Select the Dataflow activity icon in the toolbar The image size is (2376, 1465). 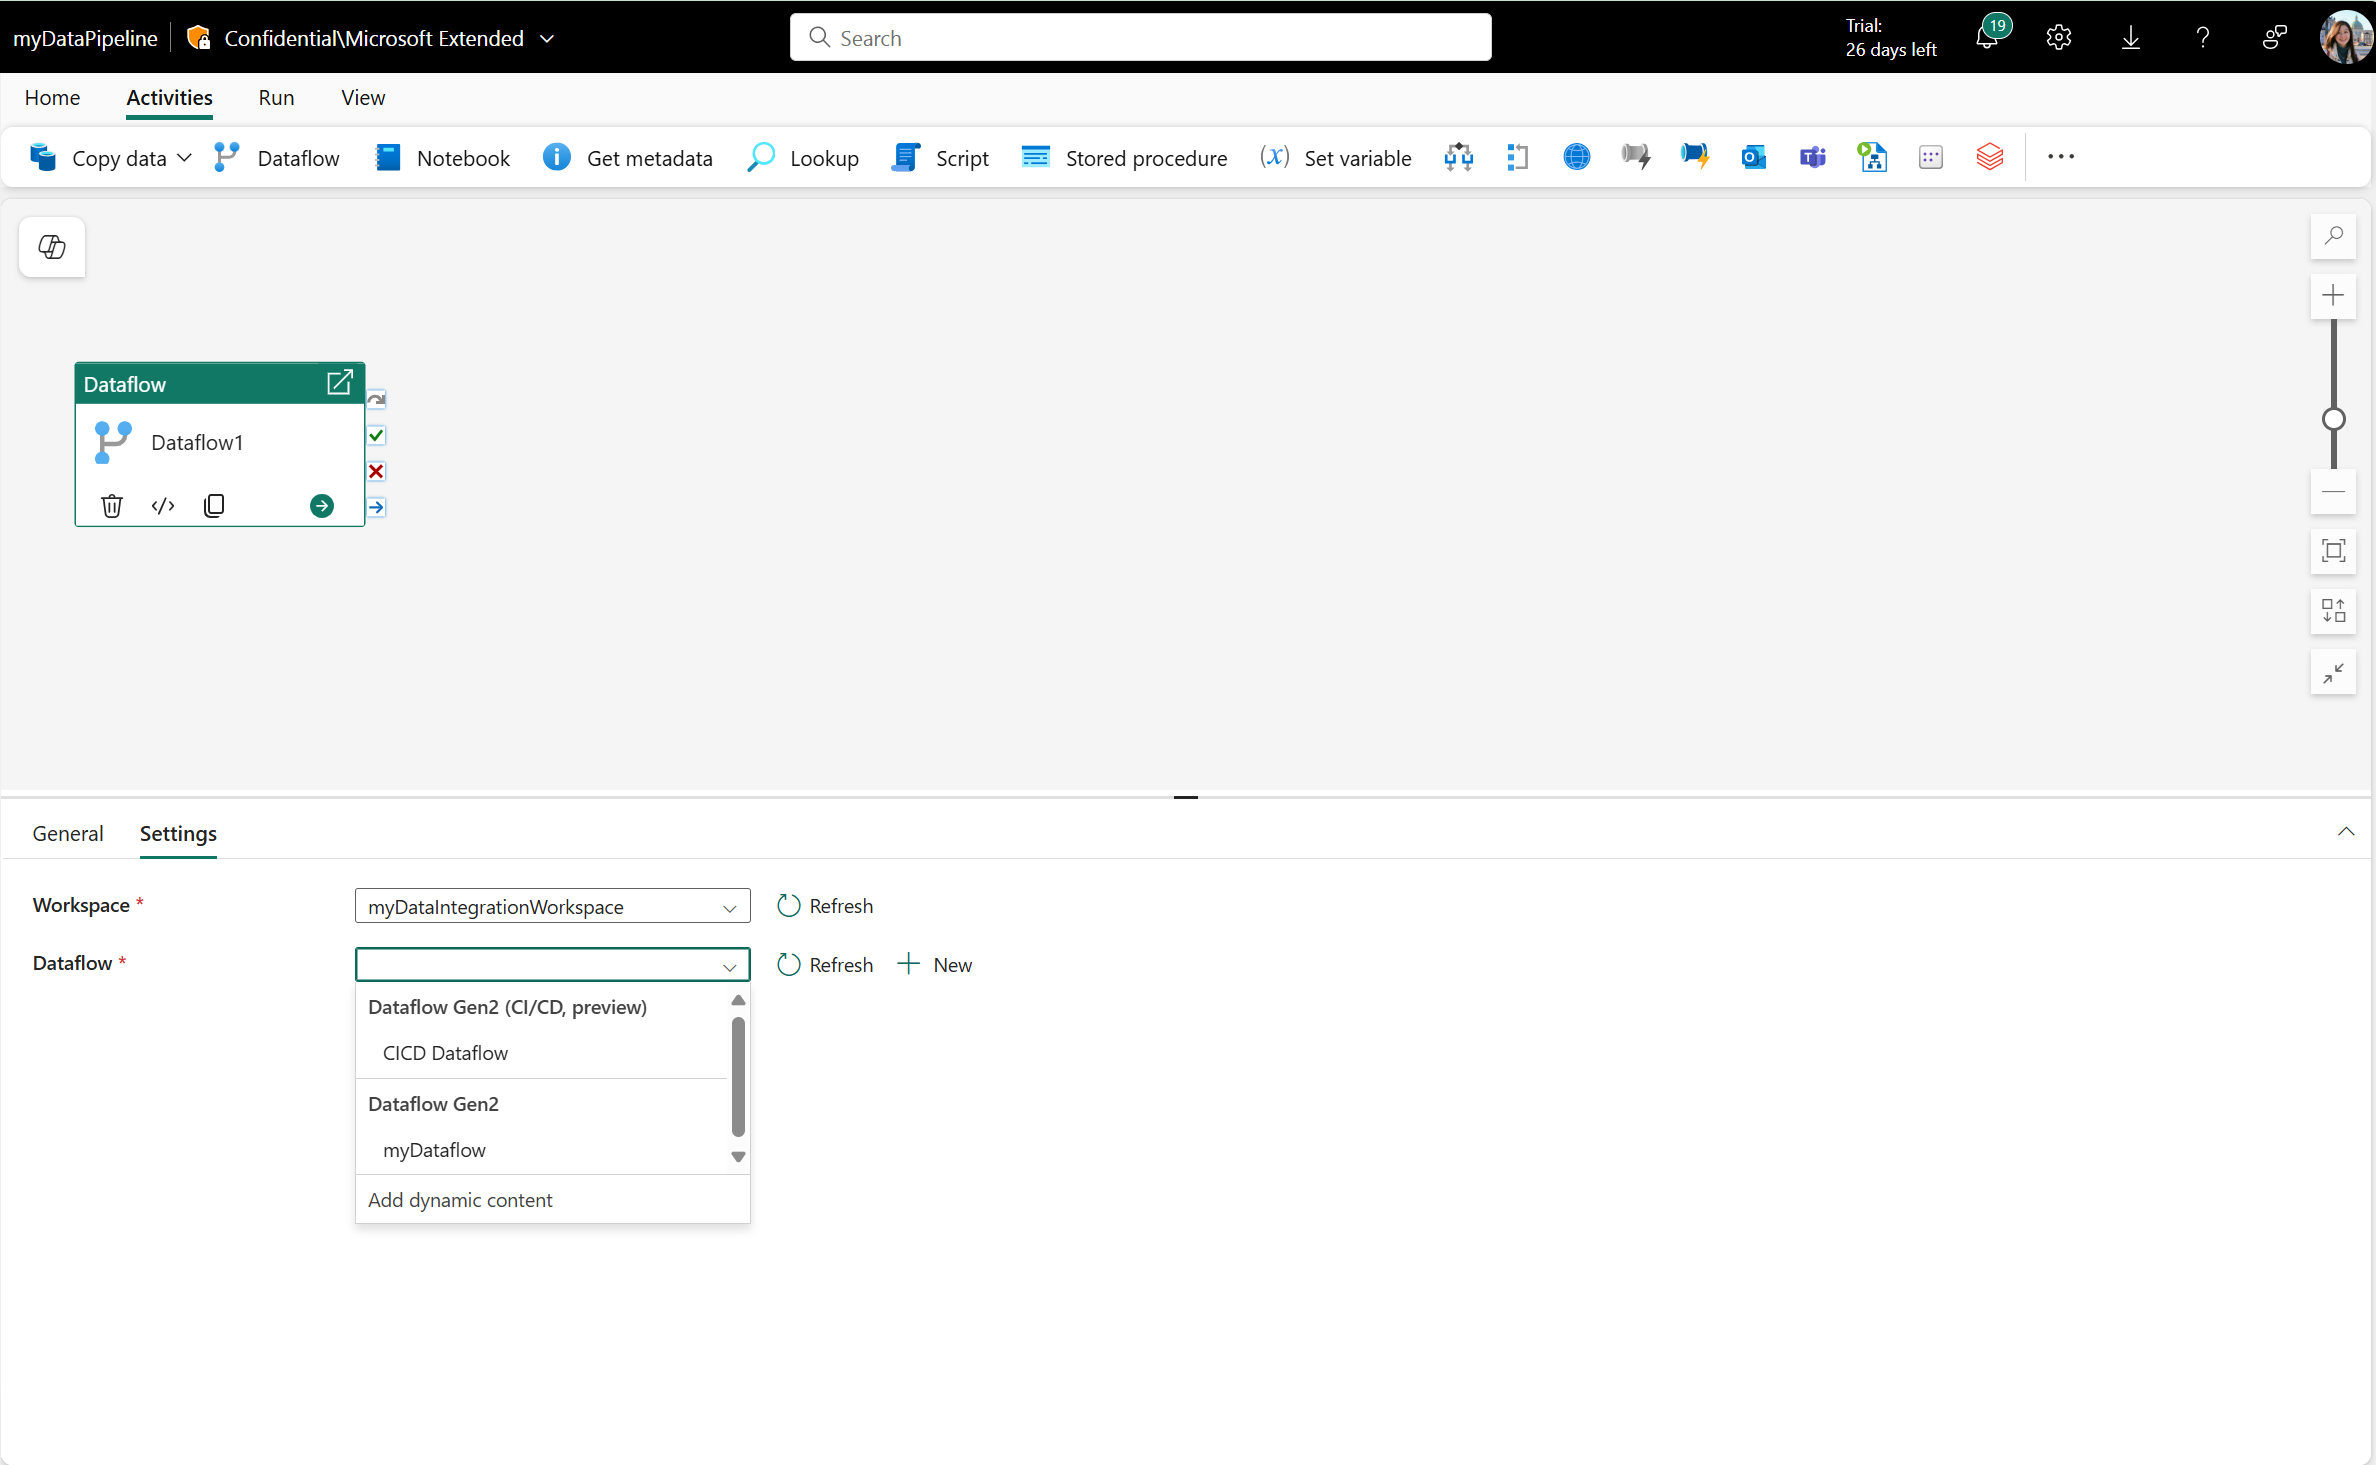277,157
